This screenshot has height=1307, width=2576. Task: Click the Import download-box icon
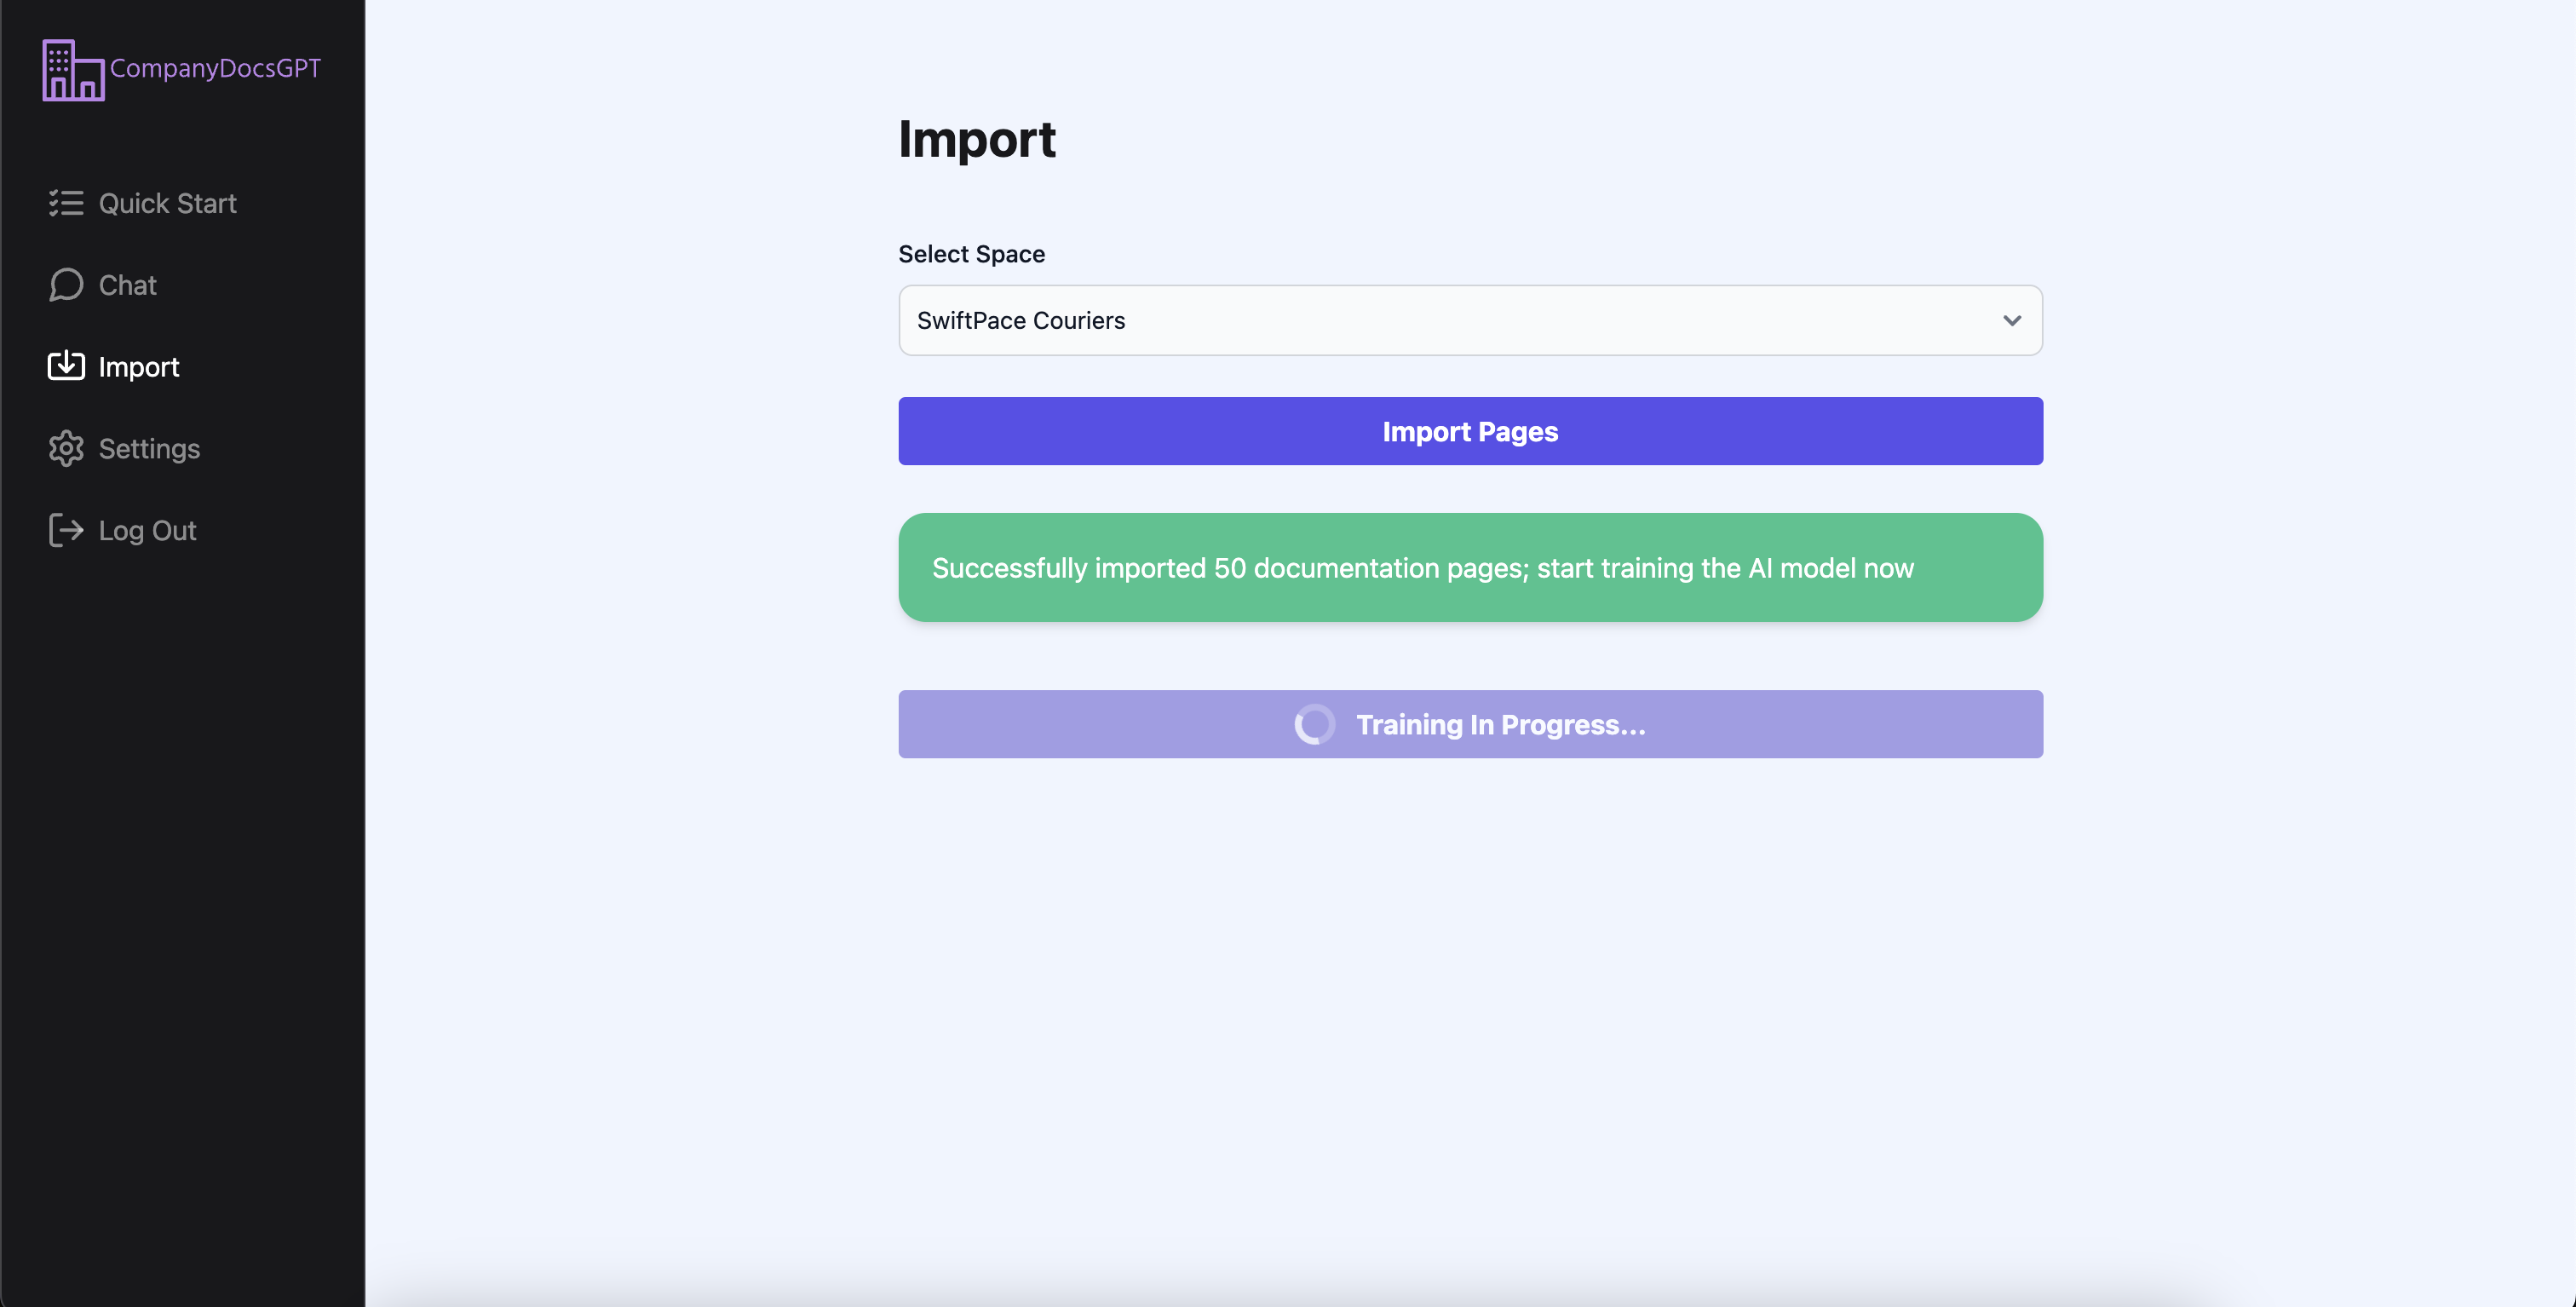[66, 366]
